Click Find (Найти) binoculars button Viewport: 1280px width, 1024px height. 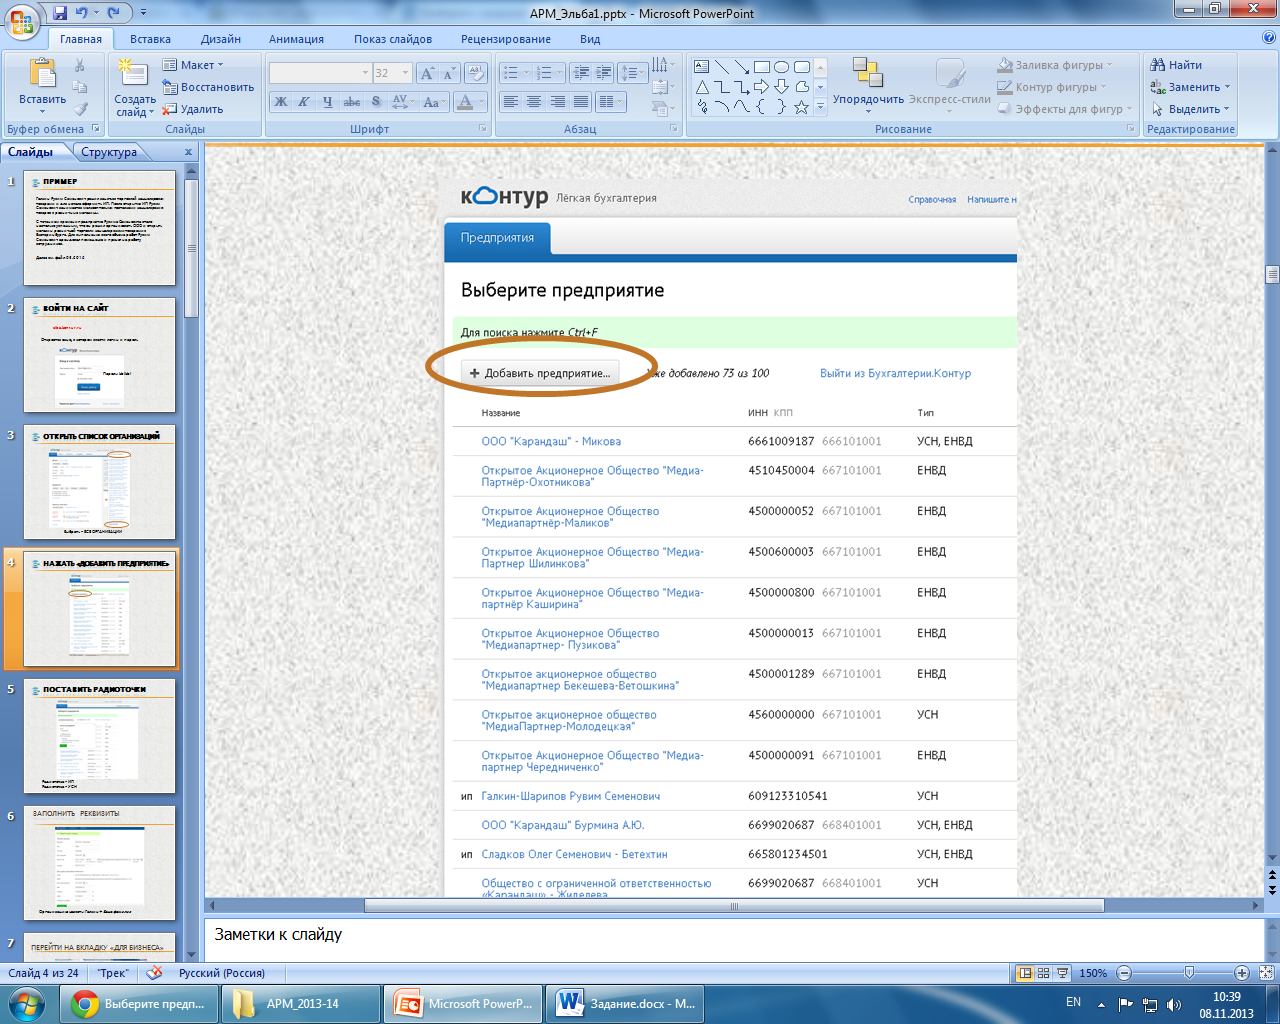pyautogui.click(x=1177, y=65)
